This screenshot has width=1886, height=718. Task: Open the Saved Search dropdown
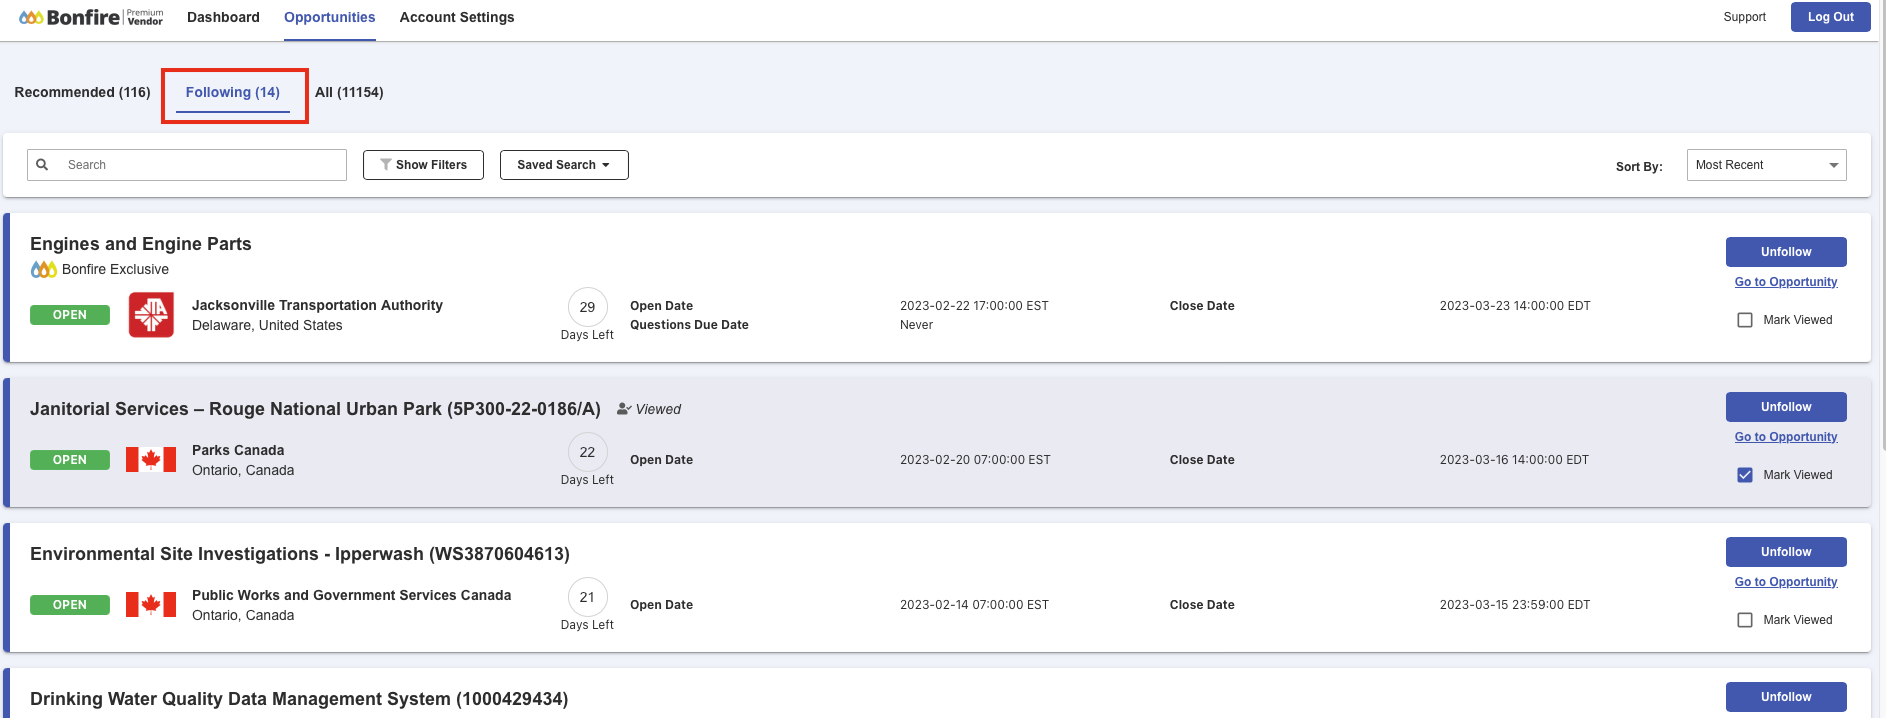[x=564, y=165]
